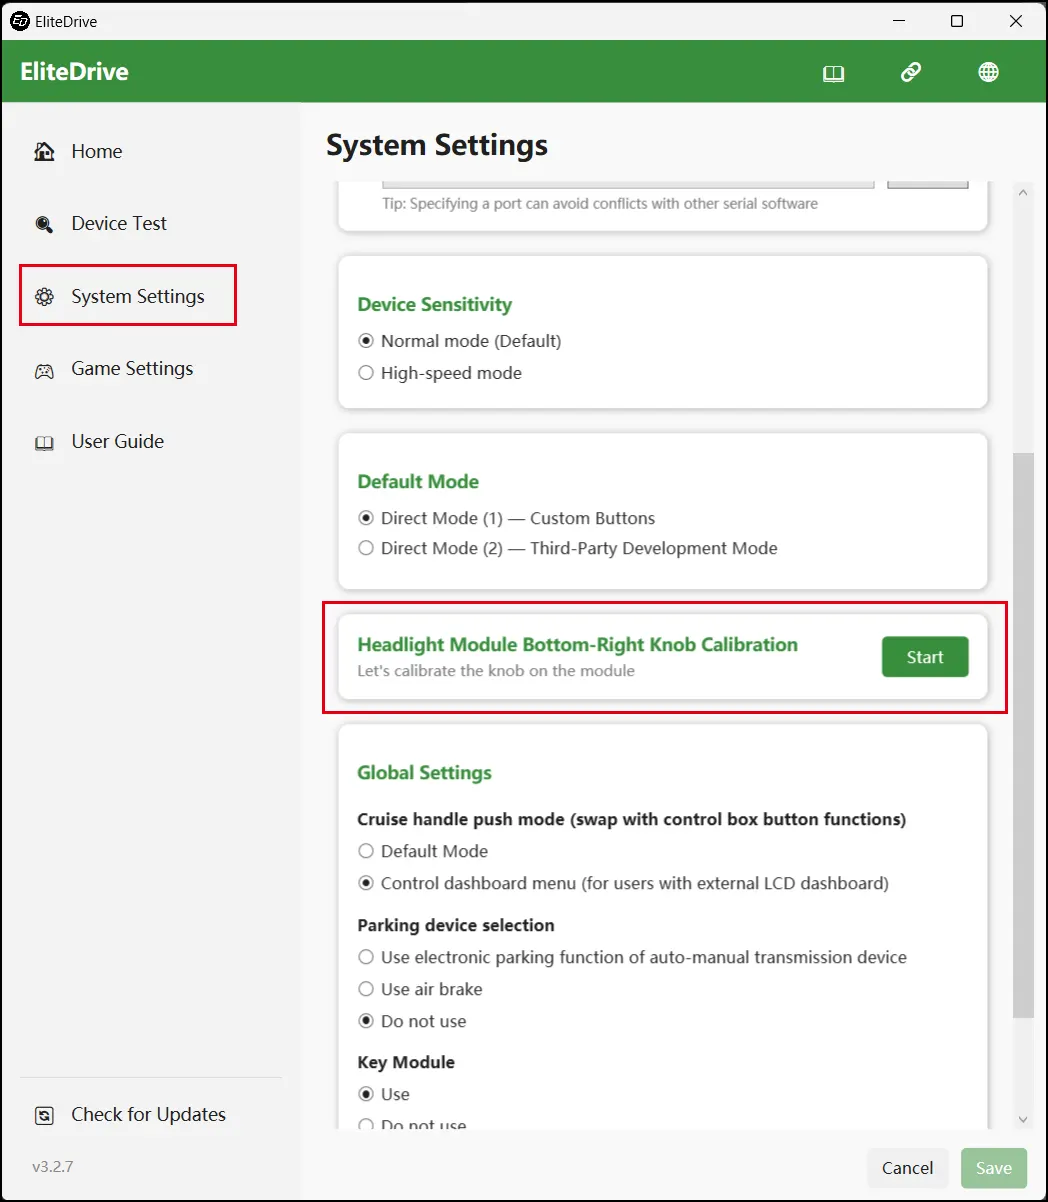Screen dimensions: 1048x1202
Task: Click the Headlight Module Bottom-Right Knob Calibration title
Action: click(x=577, y=645)
